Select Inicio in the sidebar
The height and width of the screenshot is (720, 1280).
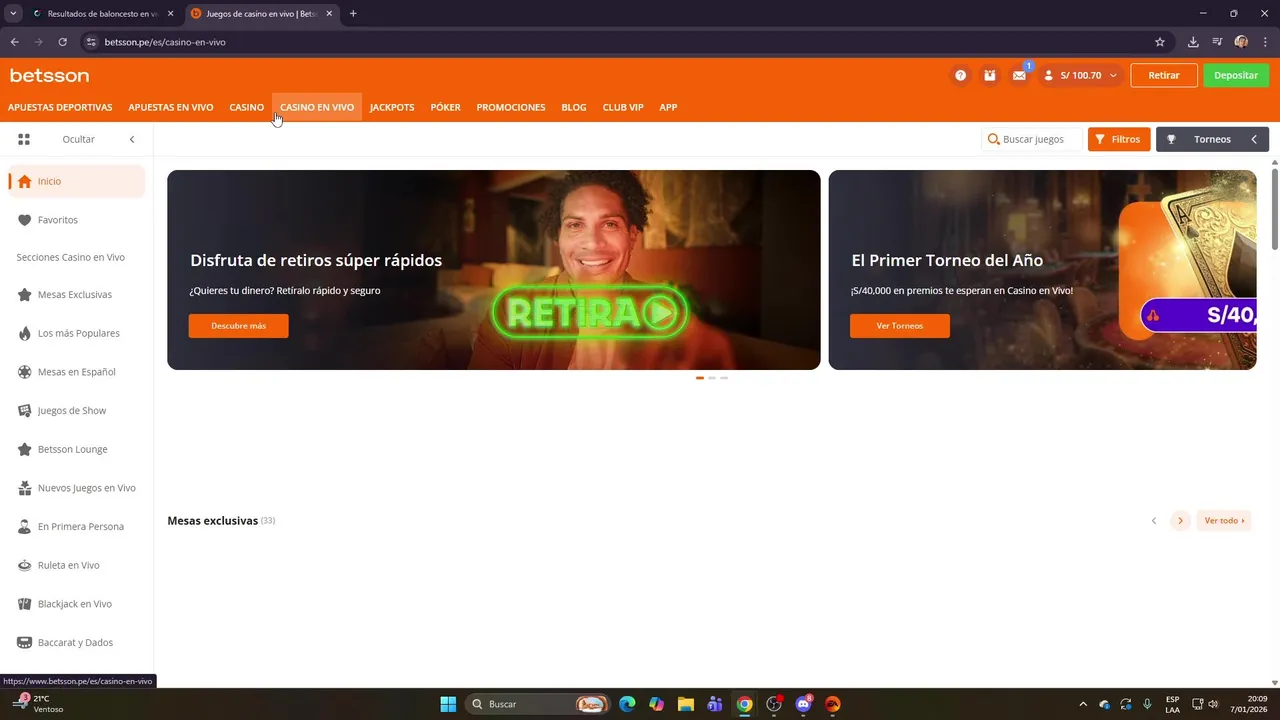coord(77,181)
